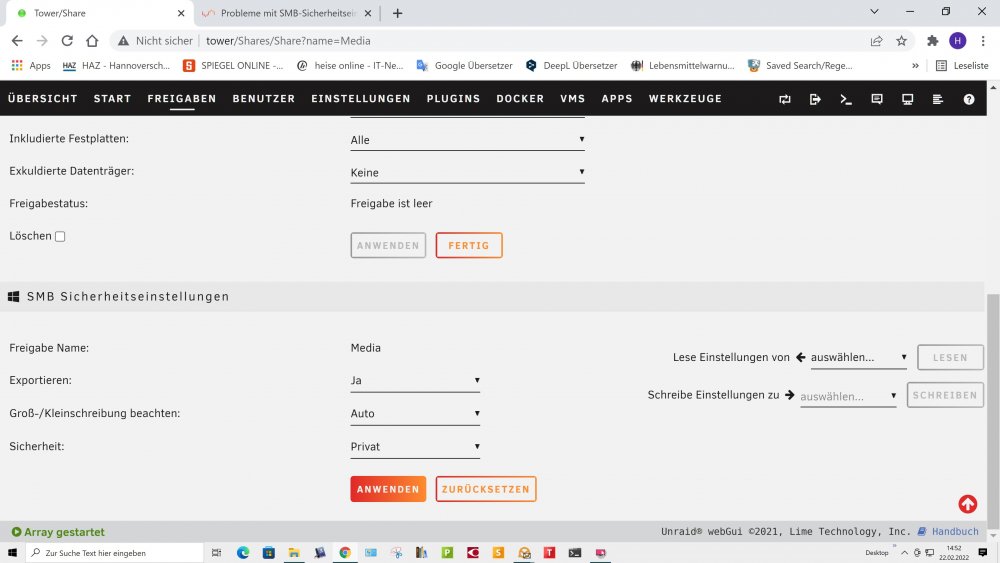Click the switch-language arrows icon in header
Viewport: 1000px width, 563px height.
785,99
